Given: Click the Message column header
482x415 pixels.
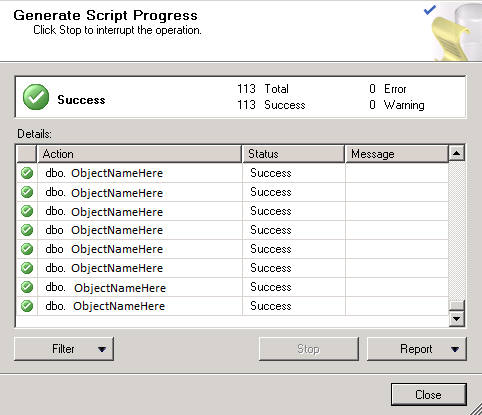Looking at the screenshot, I should [x=397, y=154].
